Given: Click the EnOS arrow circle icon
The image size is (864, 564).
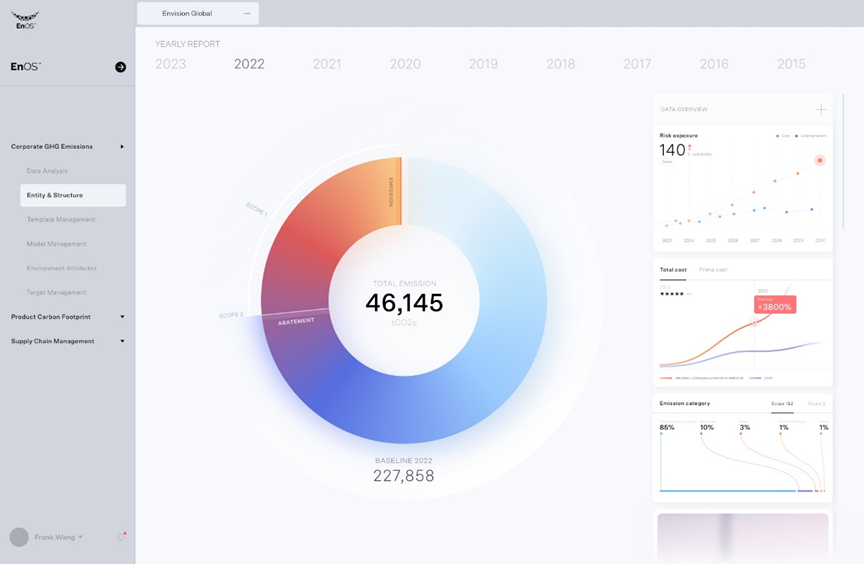Looking at the screenshot, I should pyautogui.click(x=120, y=67).
